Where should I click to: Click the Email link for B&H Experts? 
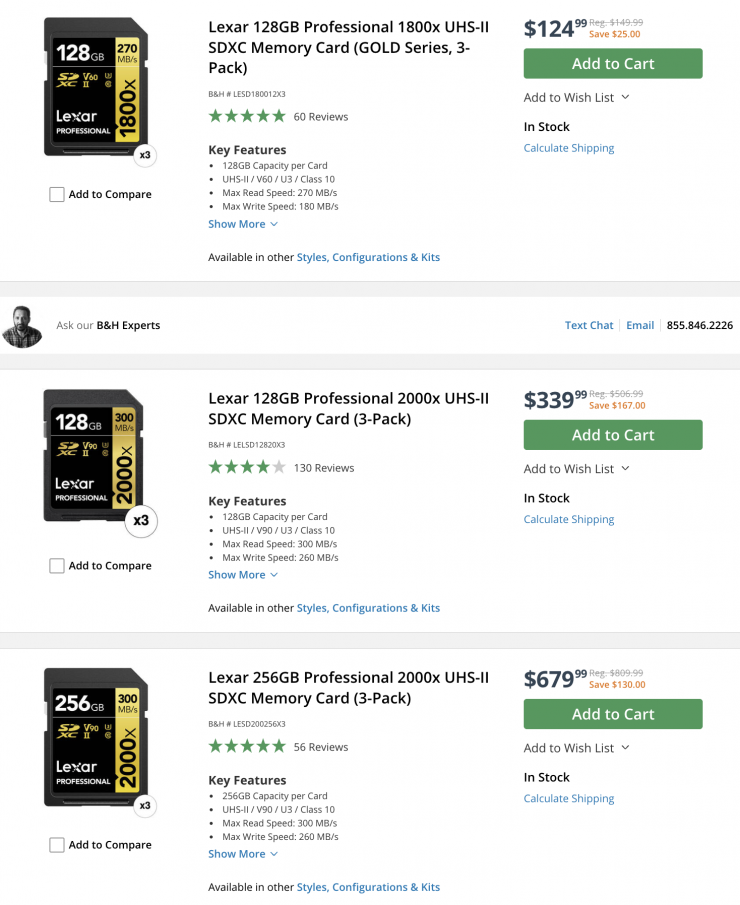click(x=640, y=325)
